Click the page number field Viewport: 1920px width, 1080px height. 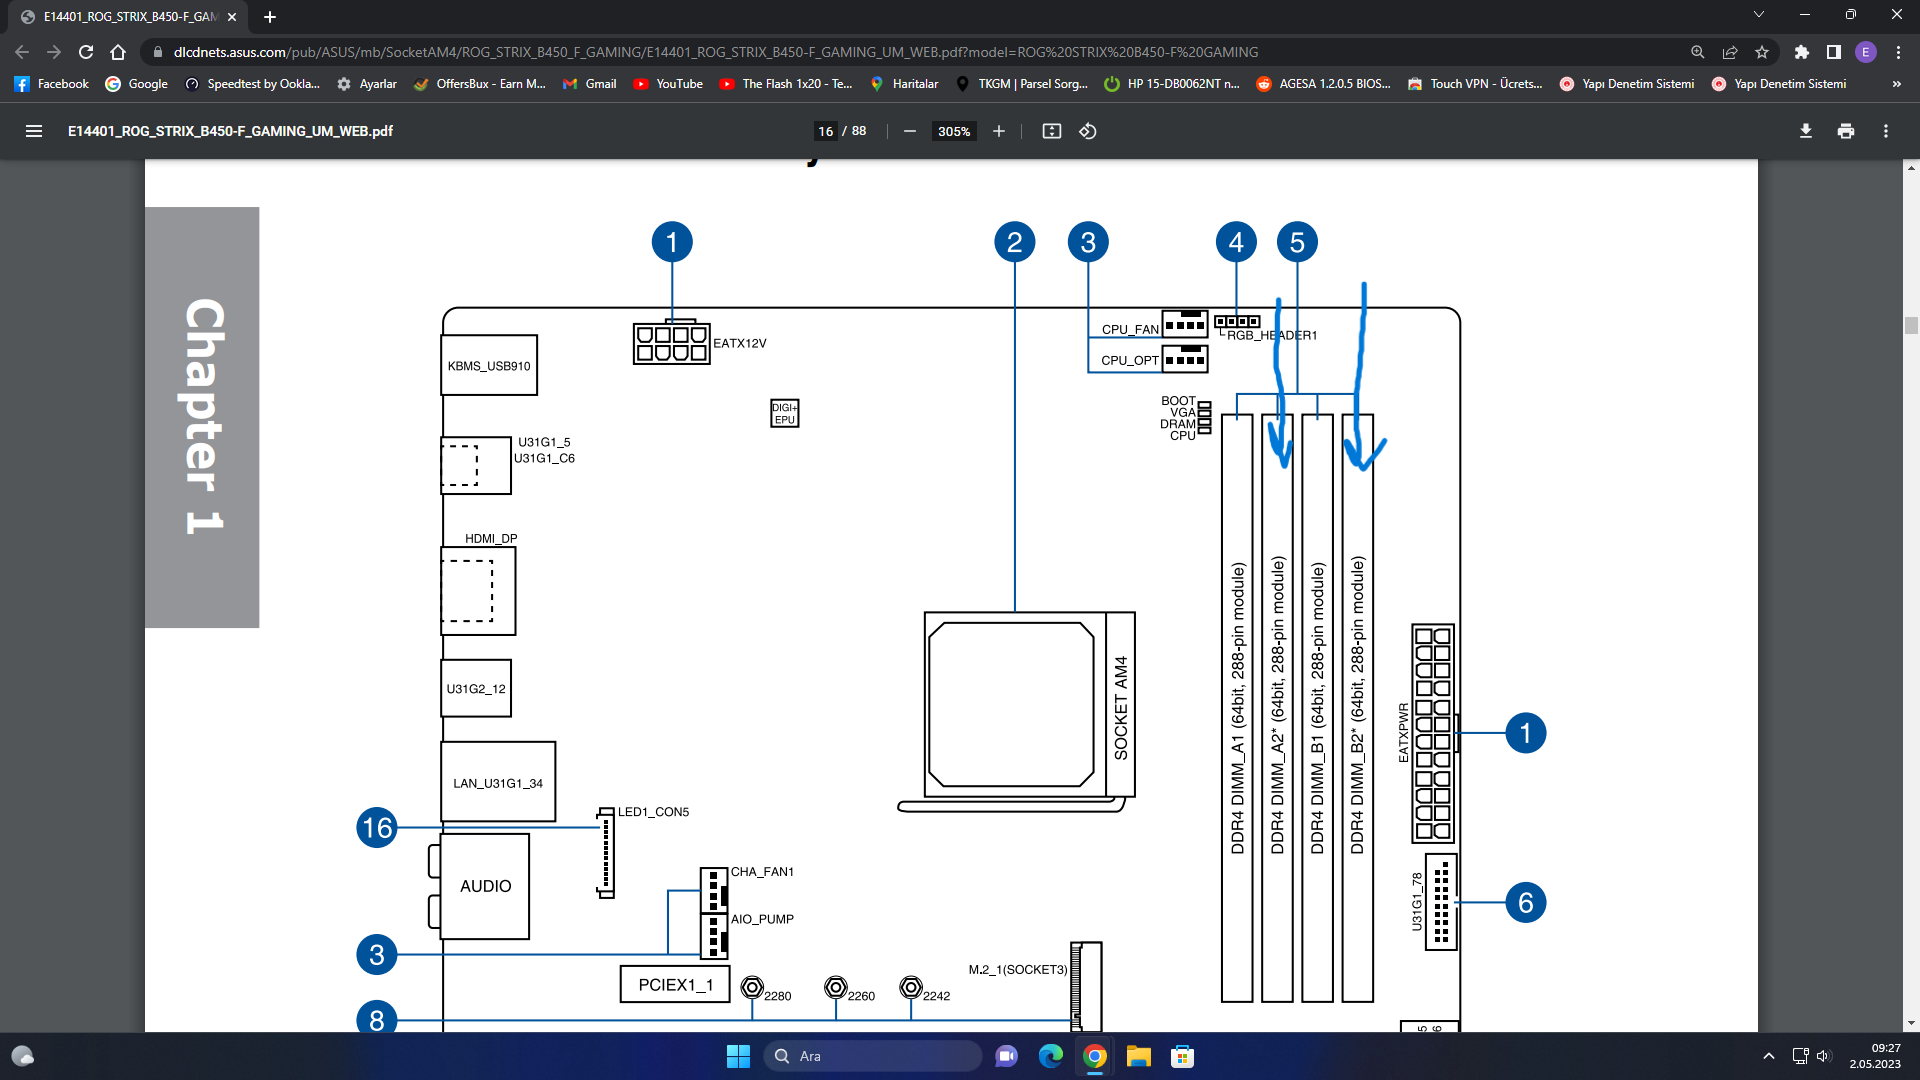coord(826,131)
